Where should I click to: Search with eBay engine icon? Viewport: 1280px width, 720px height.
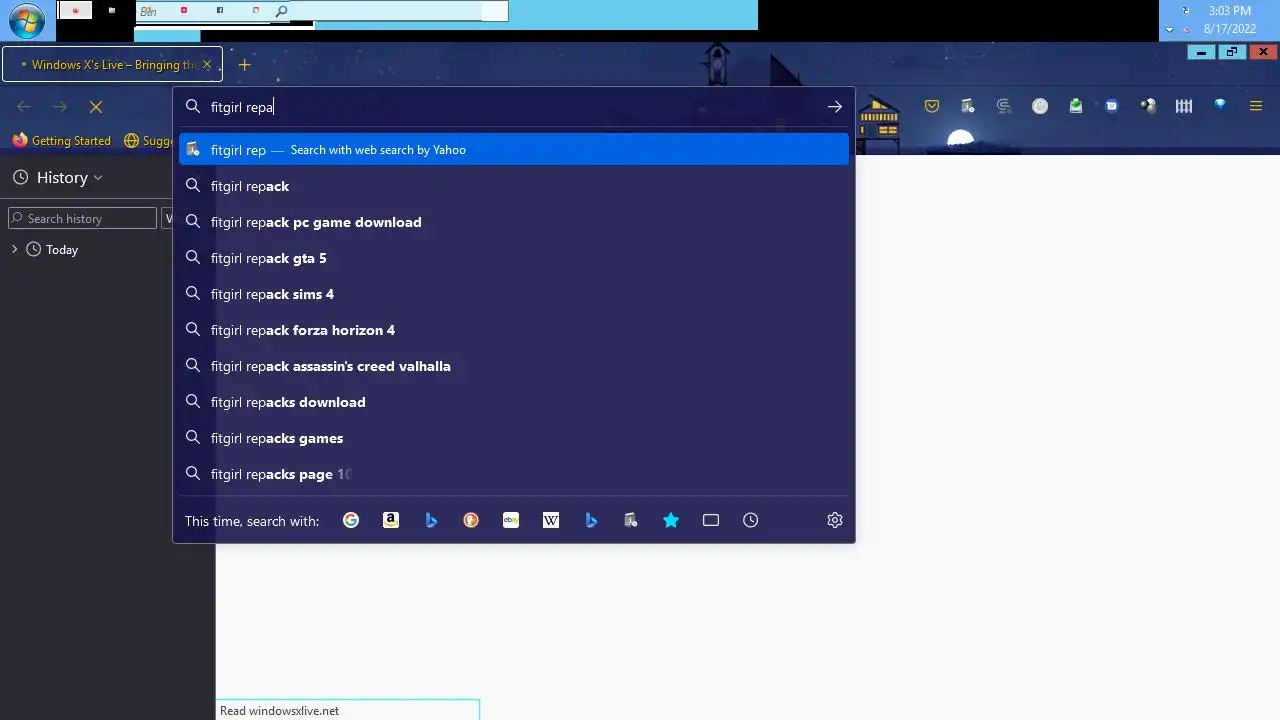tap(511, 520)
